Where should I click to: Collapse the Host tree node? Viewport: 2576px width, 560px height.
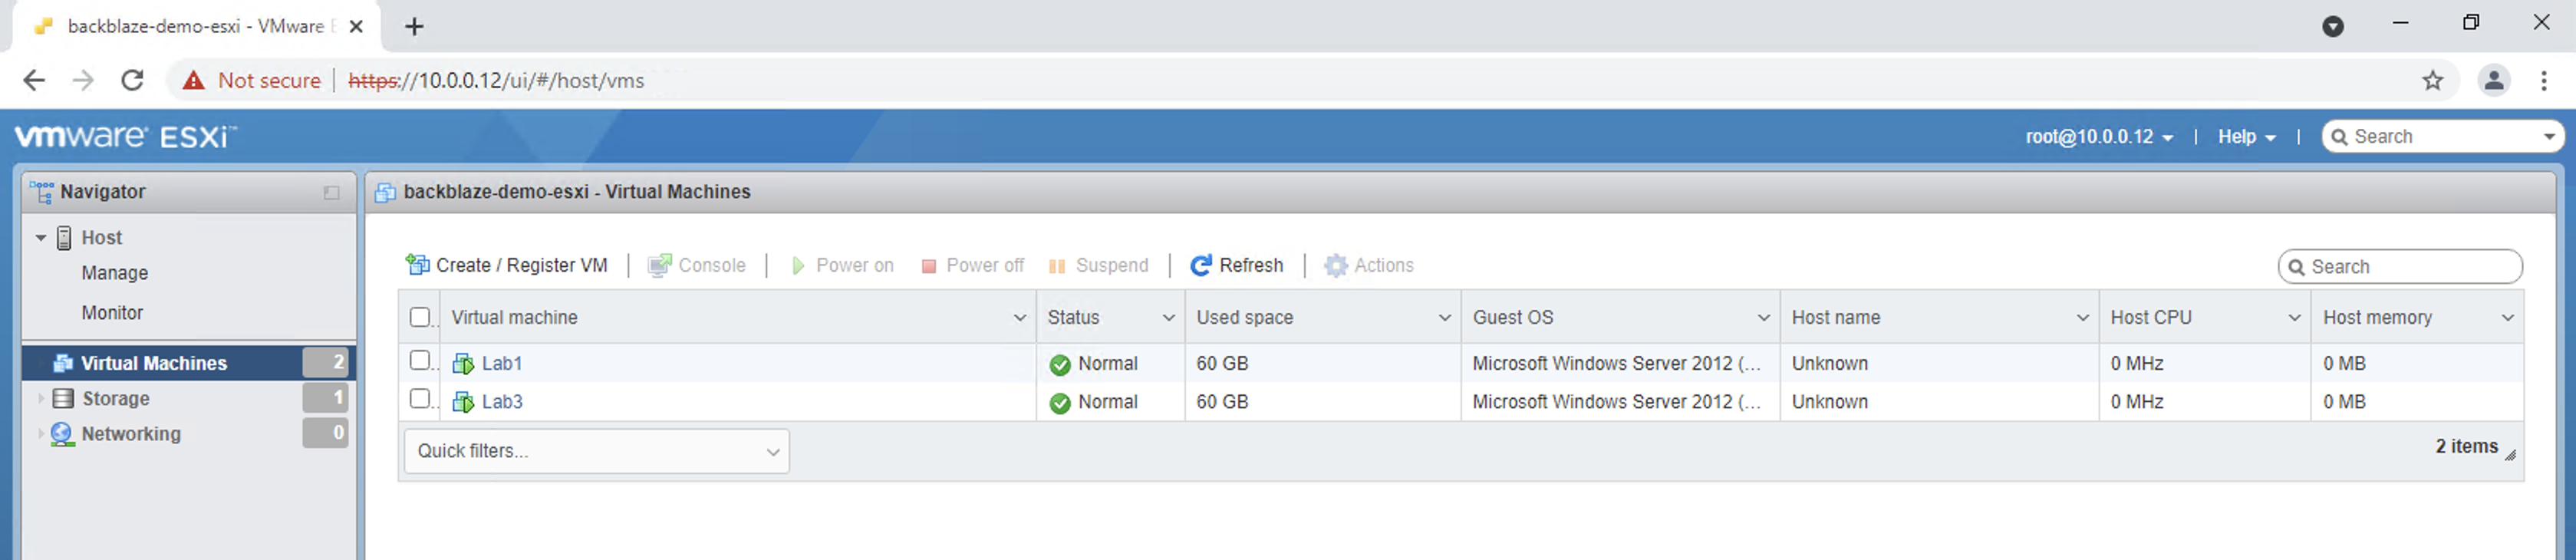click(x=41, y=238)
